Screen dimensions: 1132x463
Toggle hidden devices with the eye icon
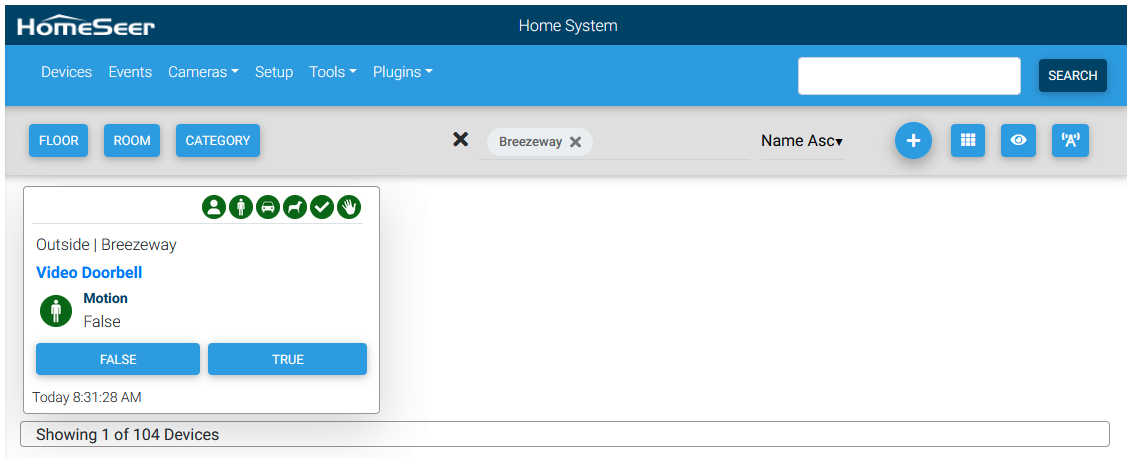(1018, 141)
